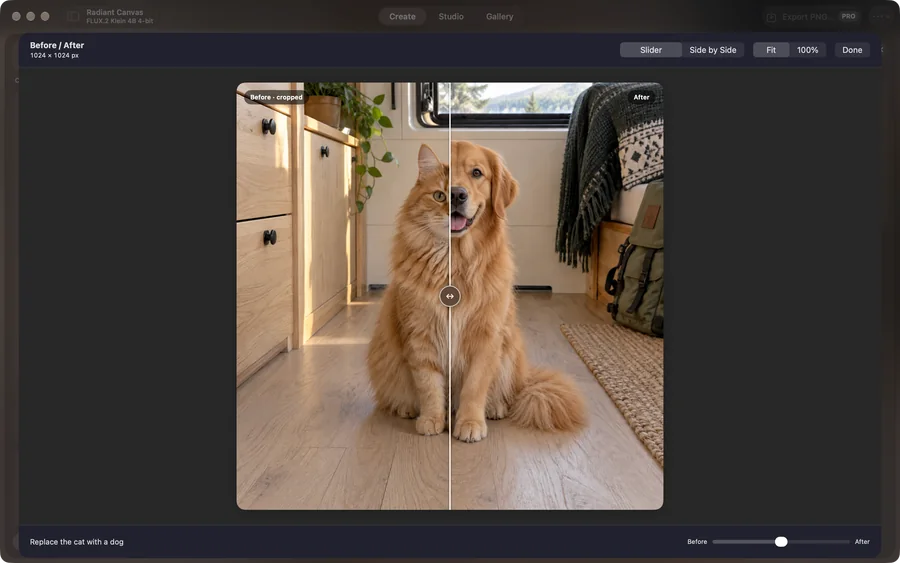
Task: Click the Before/After slider thumb
Action: coord(781,542)
